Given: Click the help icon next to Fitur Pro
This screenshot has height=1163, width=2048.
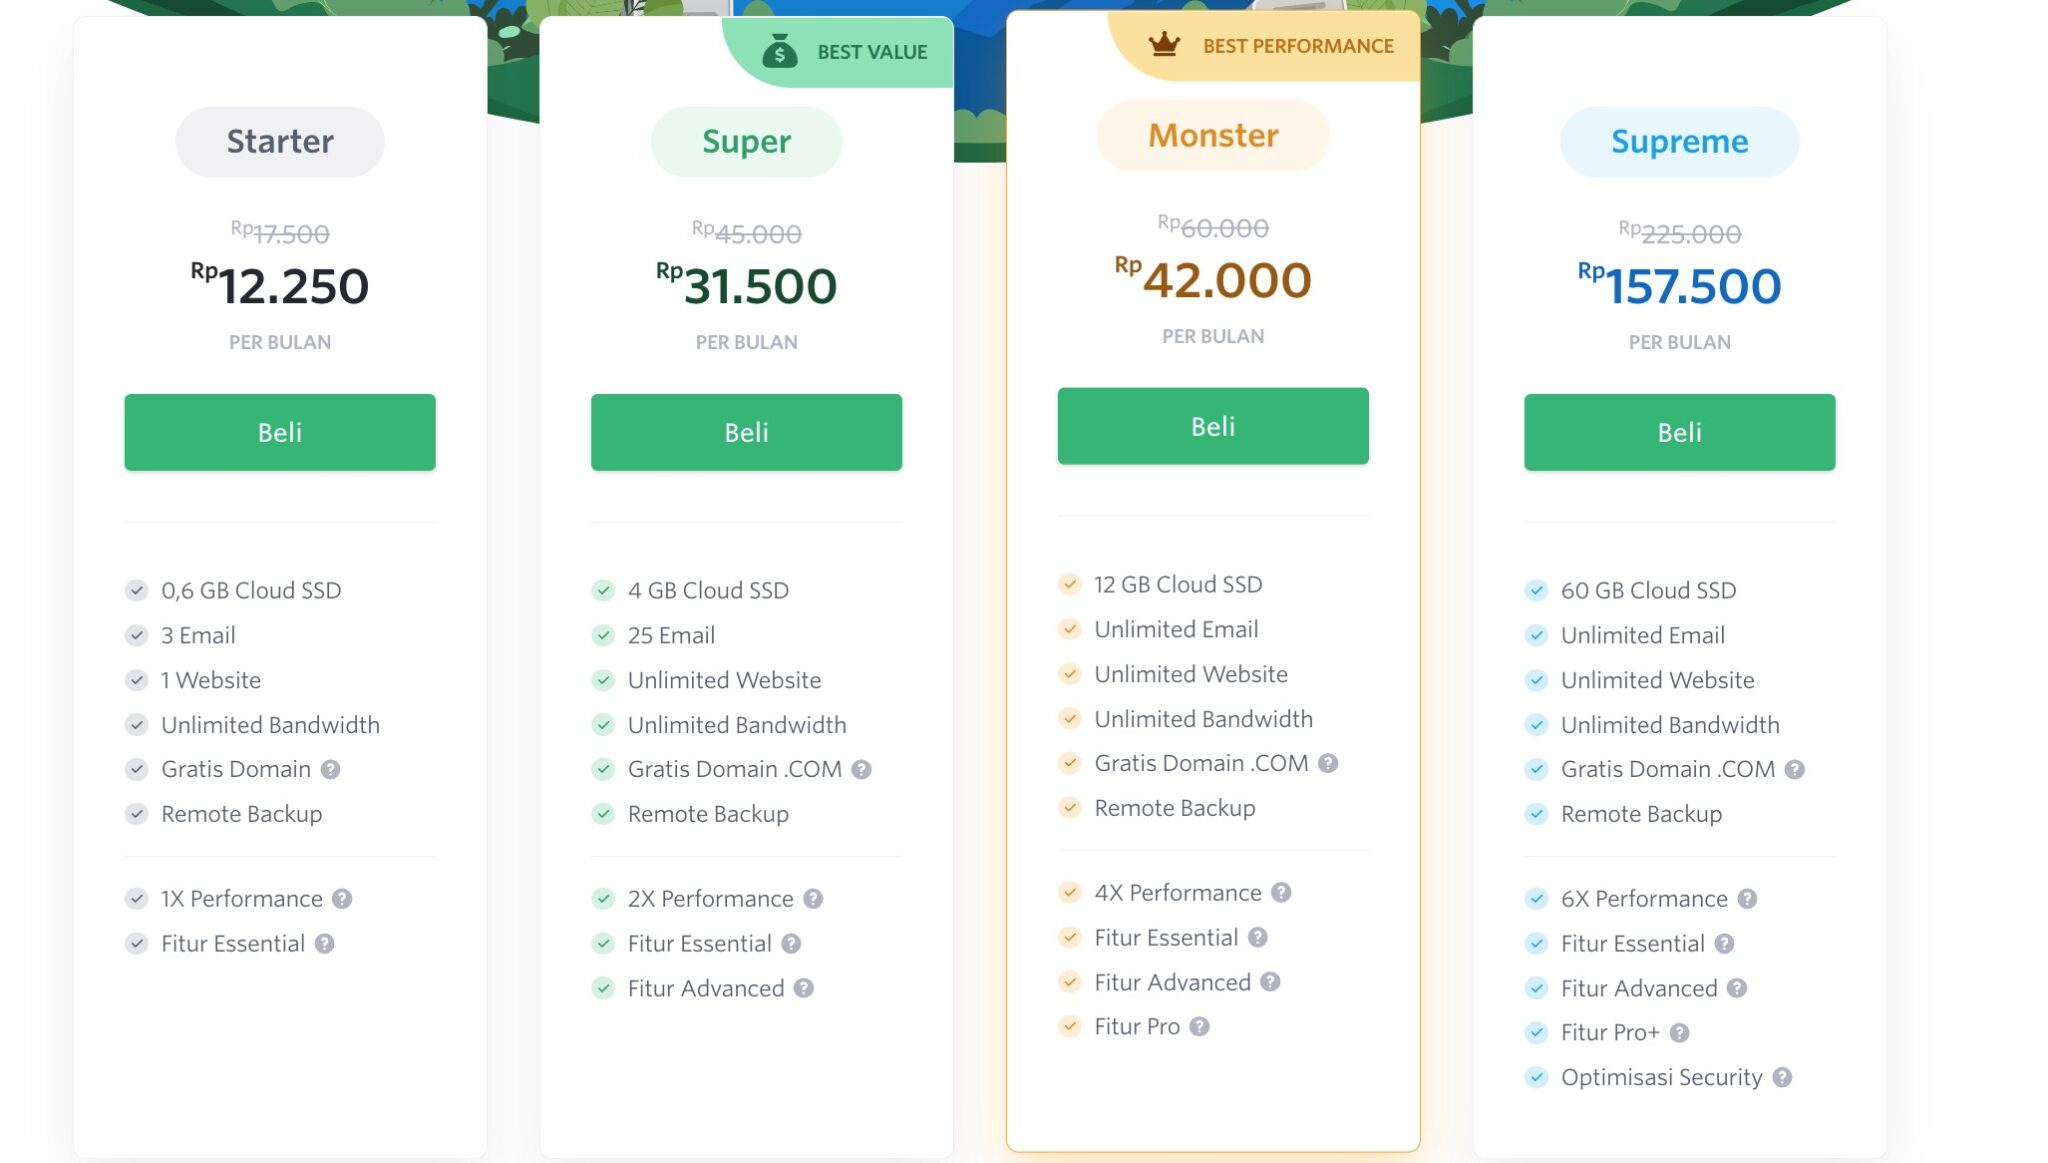Looking at the screenshot, I should click(x=1198, y=1026).
